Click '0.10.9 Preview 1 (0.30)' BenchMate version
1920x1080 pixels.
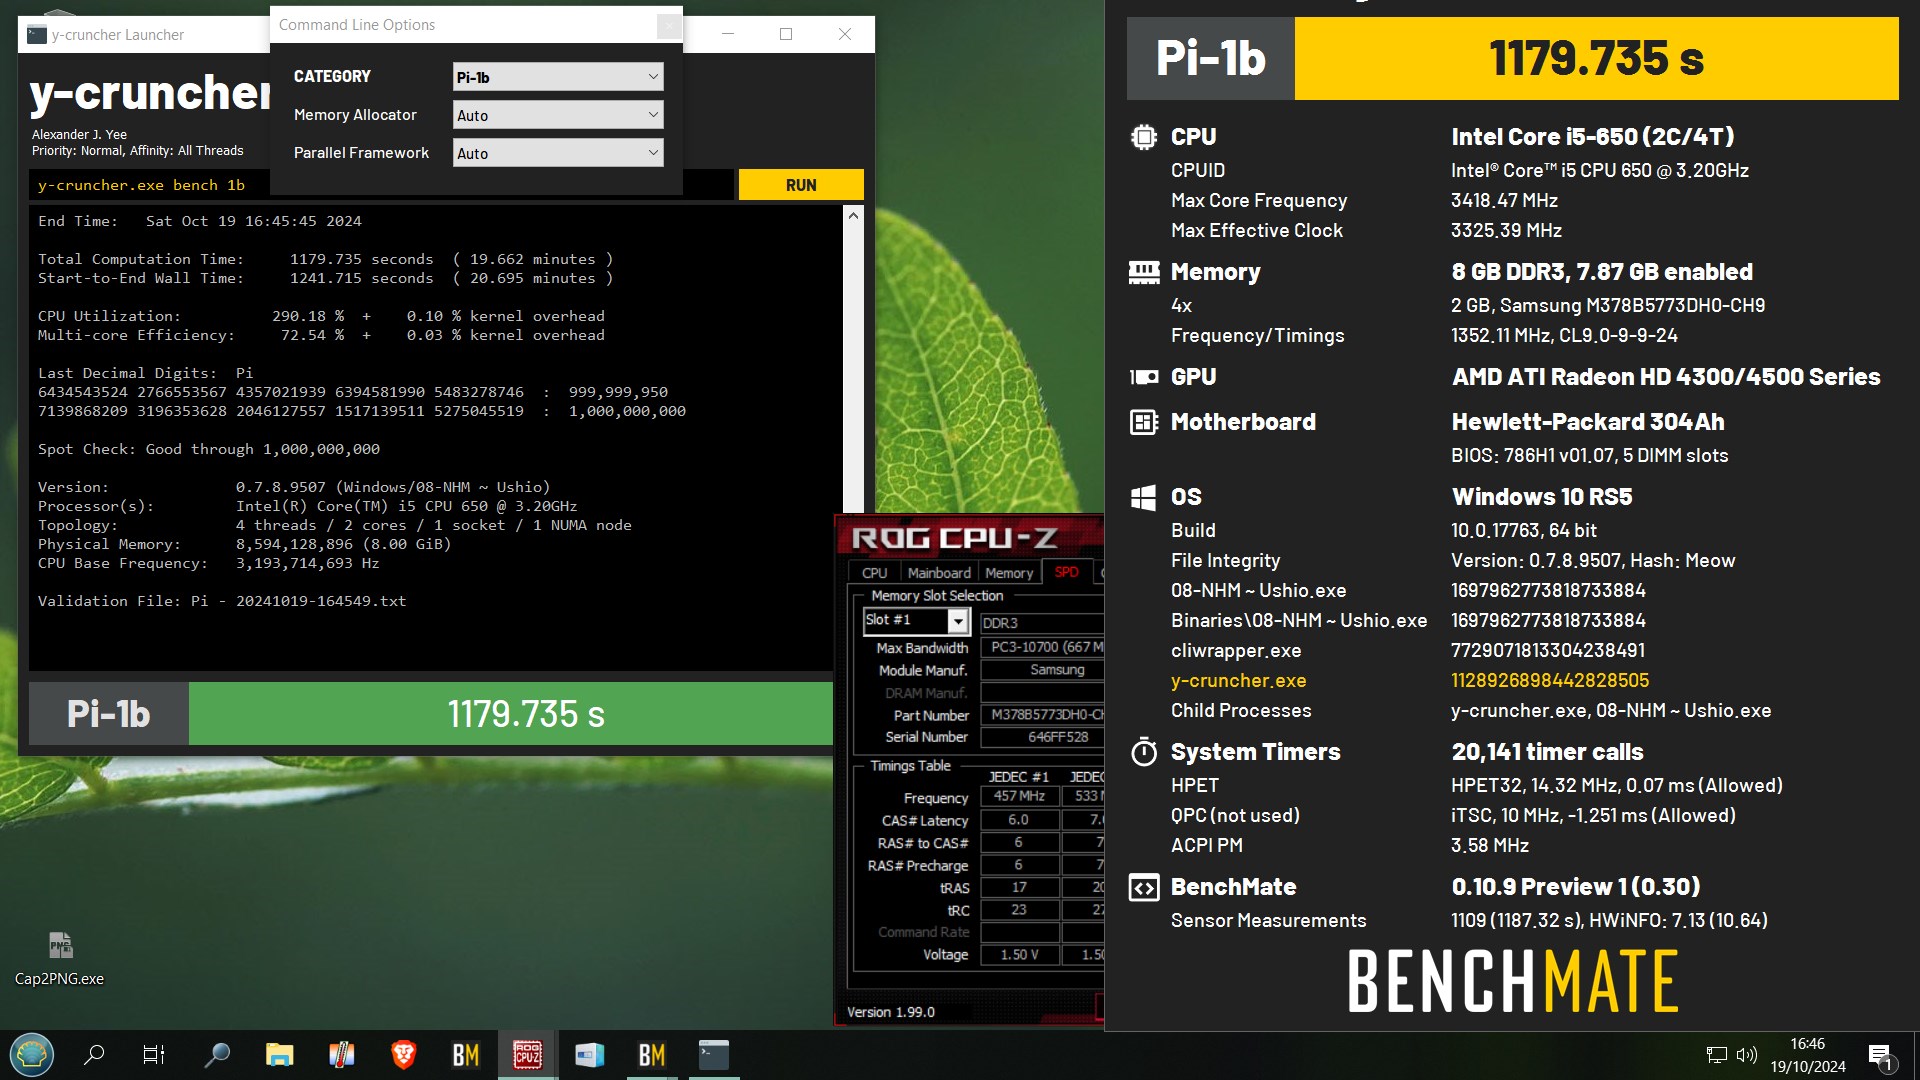click(1576, 887)
